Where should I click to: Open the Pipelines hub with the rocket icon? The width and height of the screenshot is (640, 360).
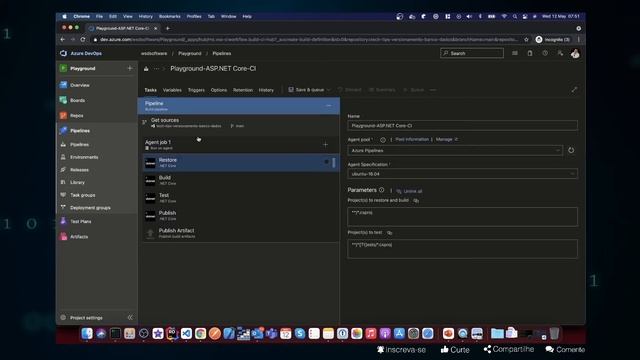click(80, 131)
